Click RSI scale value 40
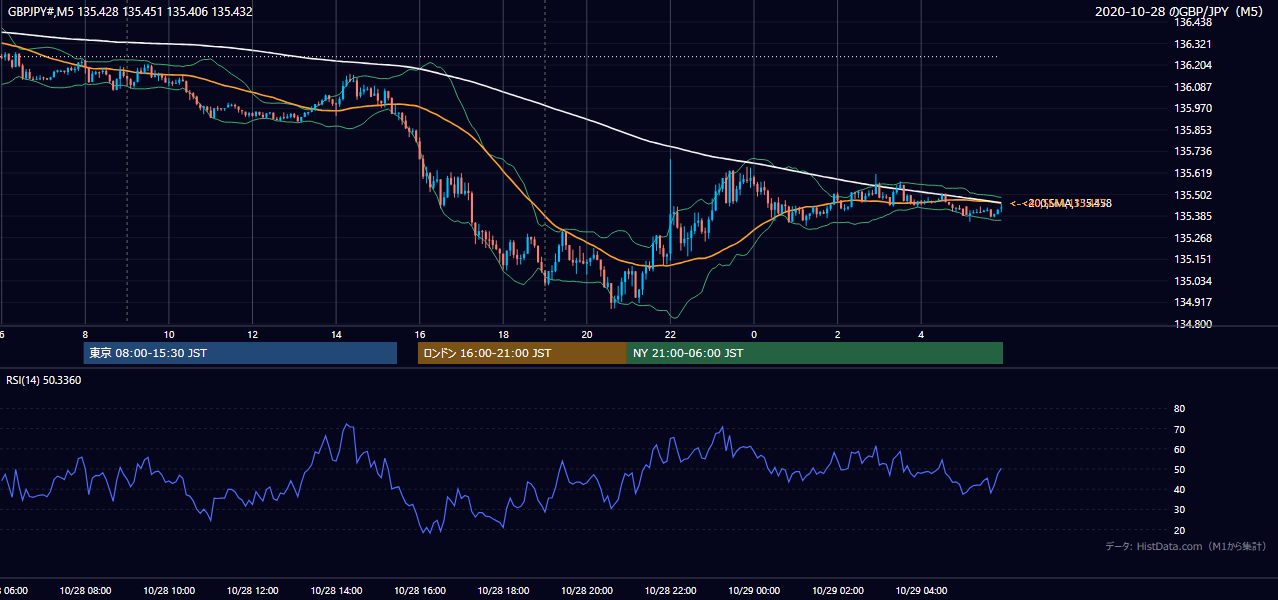This screenshot has width=1278, height=600. pos(1179,489)
